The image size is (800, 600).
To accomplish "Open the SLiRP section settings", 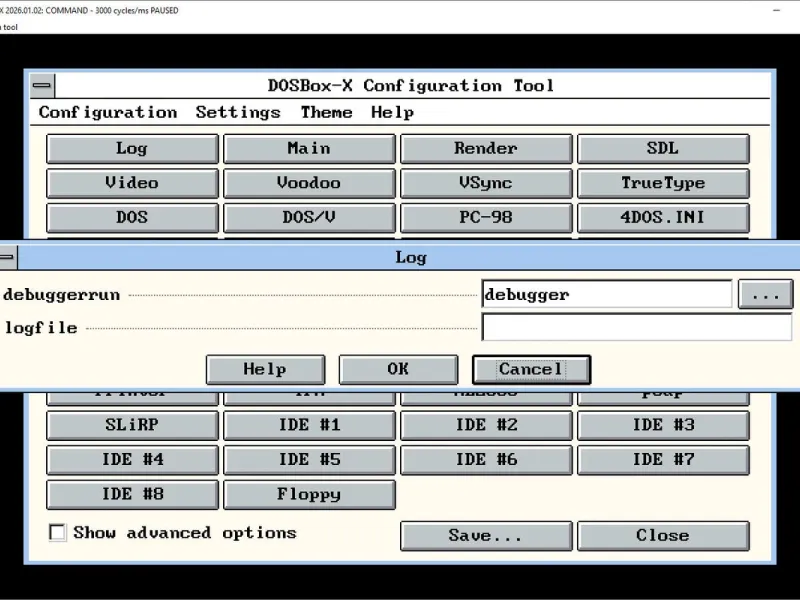I will tap(132, 425).
